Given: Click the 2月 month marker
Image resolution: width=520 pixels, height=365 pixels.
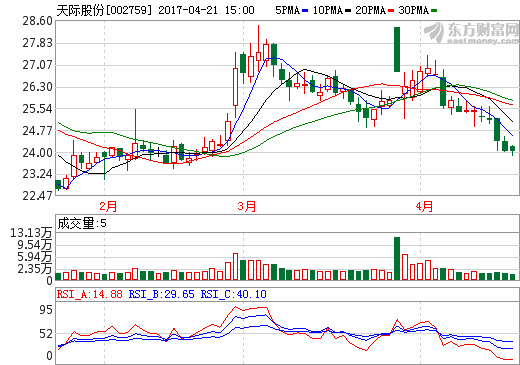Looking at the screenshot, I should 108,206.
